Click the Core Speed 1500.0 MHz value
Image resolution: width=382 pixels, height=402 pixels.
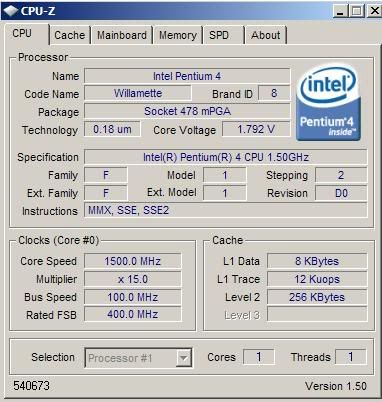tap(133, 261)
